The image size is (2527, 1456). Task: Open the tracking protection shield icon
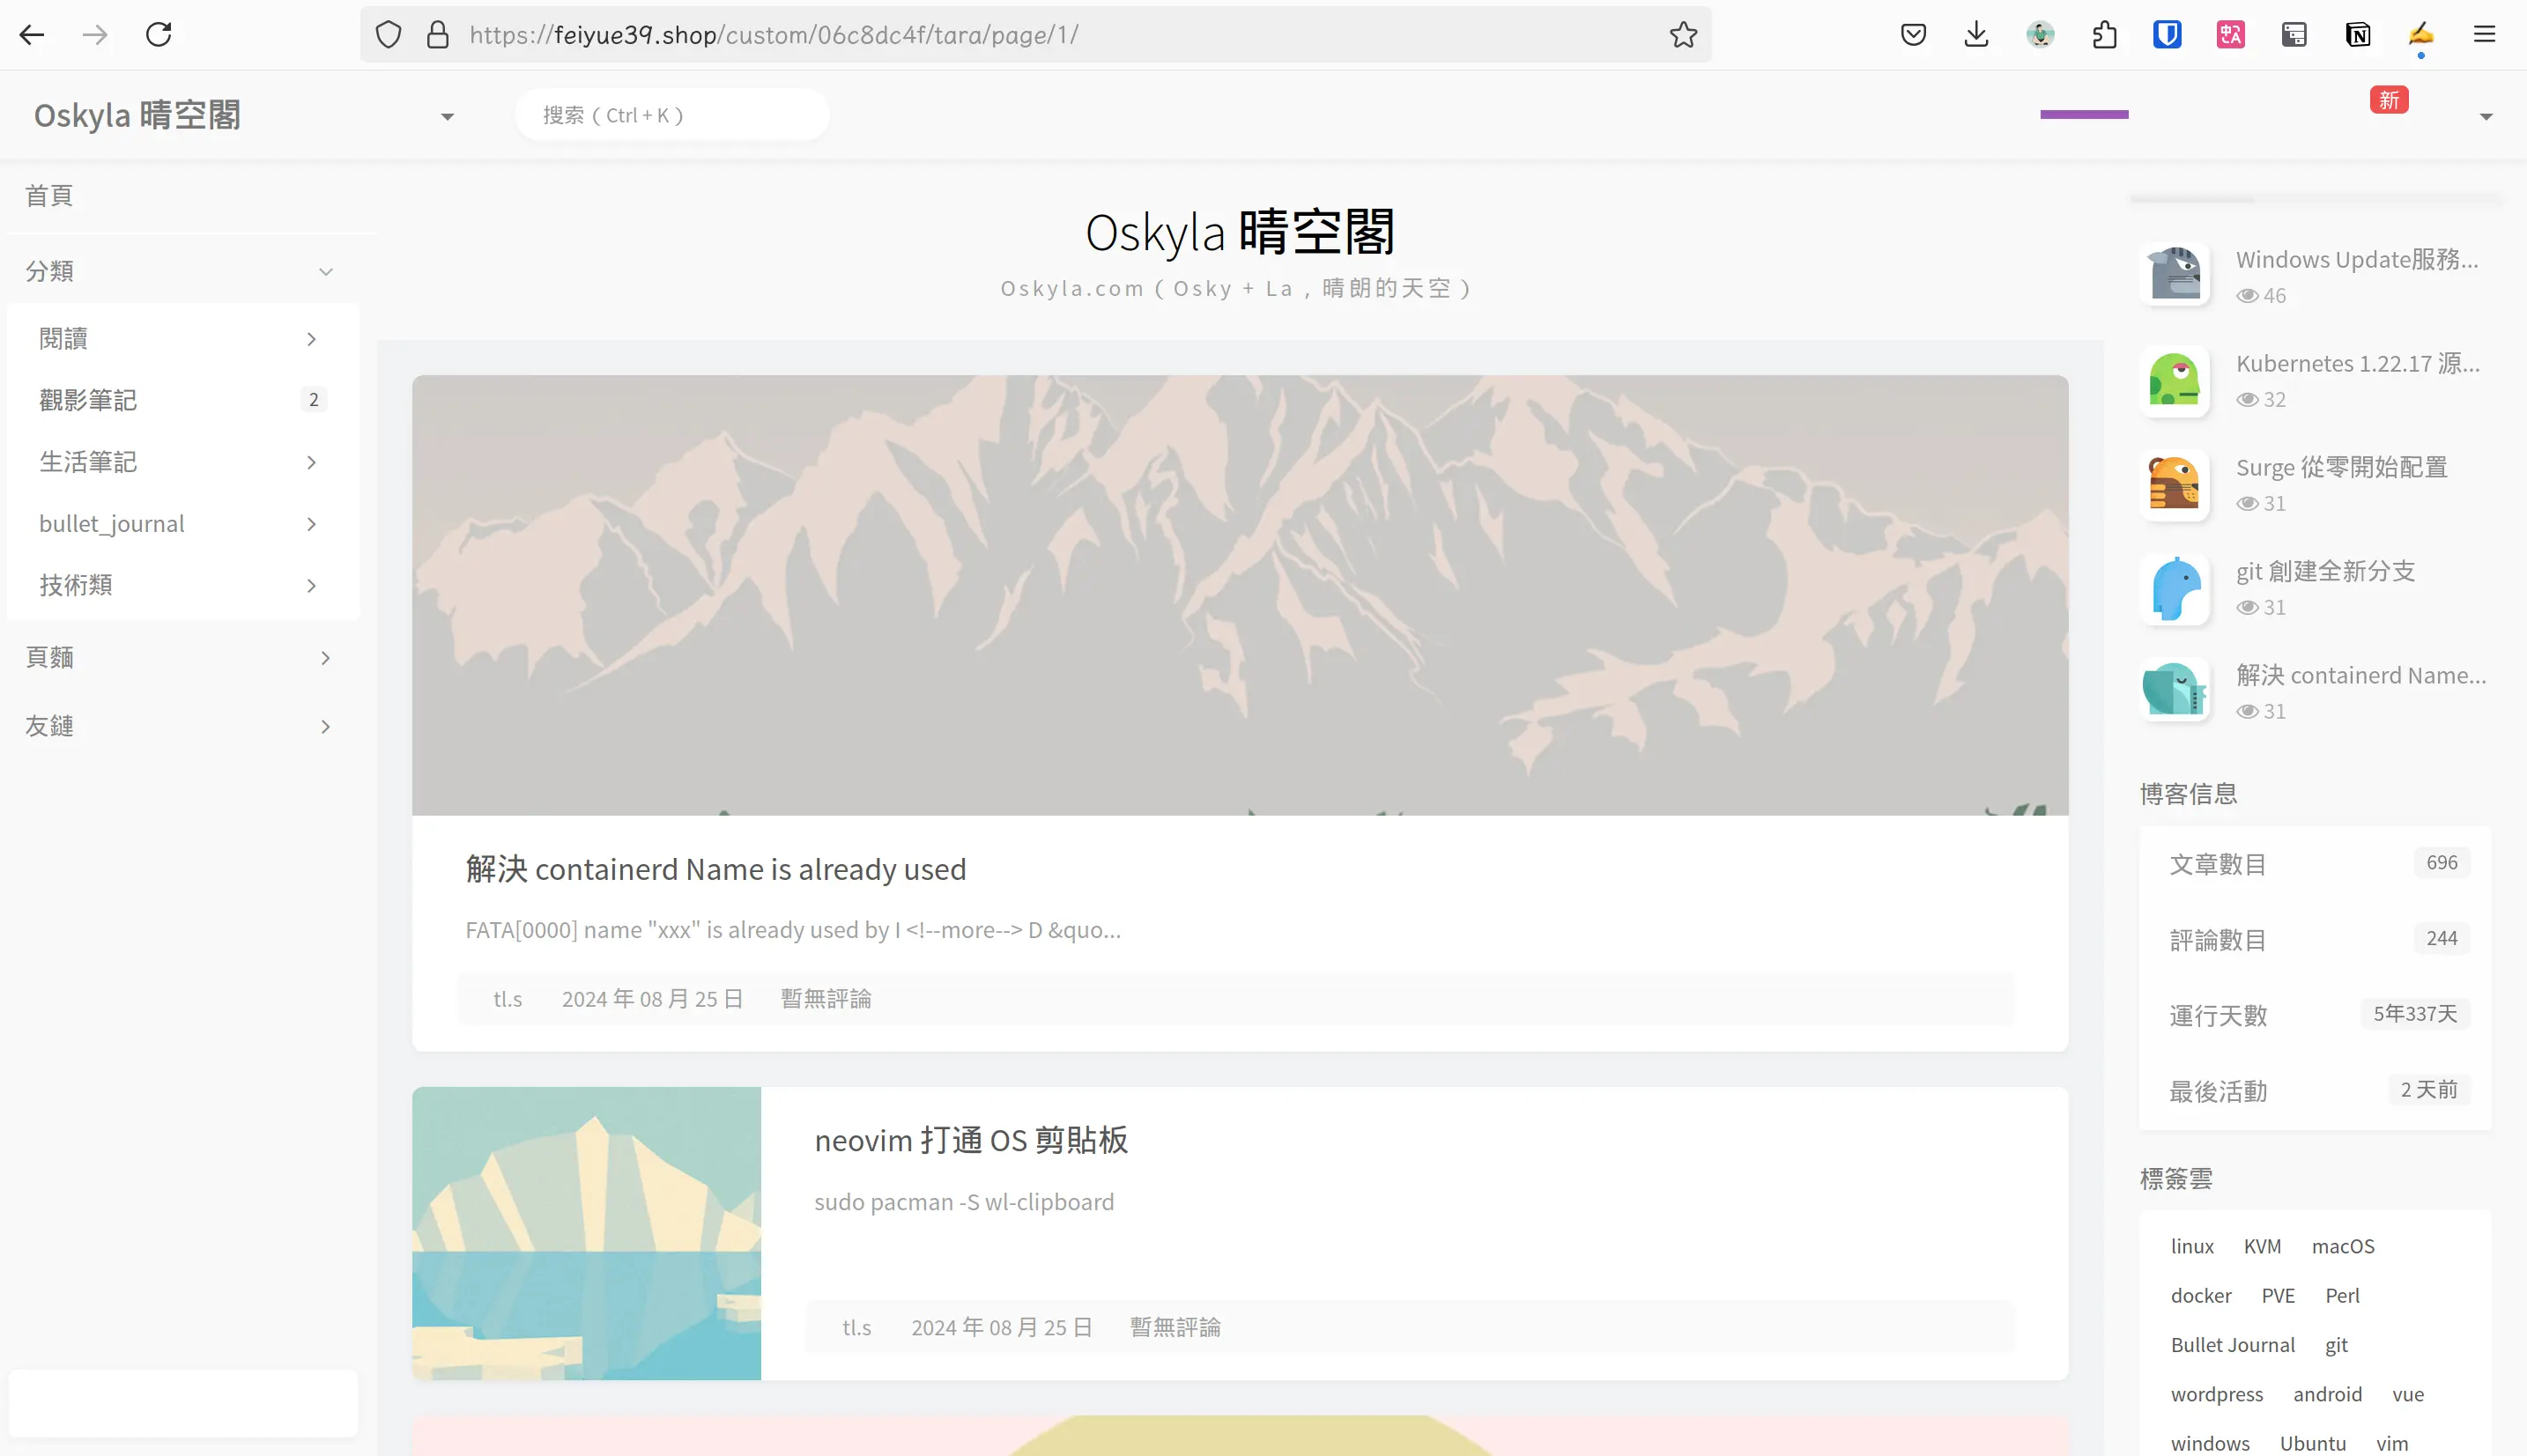(388, 35)
